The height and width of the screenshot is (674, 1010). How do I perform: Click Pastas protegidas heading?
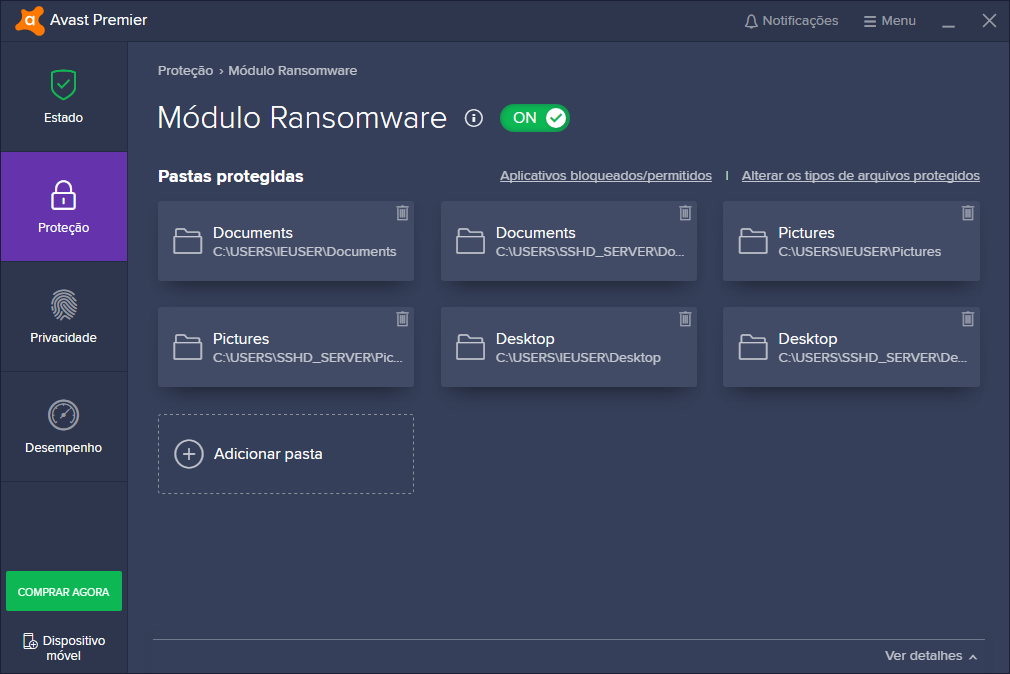click(231, 177)
